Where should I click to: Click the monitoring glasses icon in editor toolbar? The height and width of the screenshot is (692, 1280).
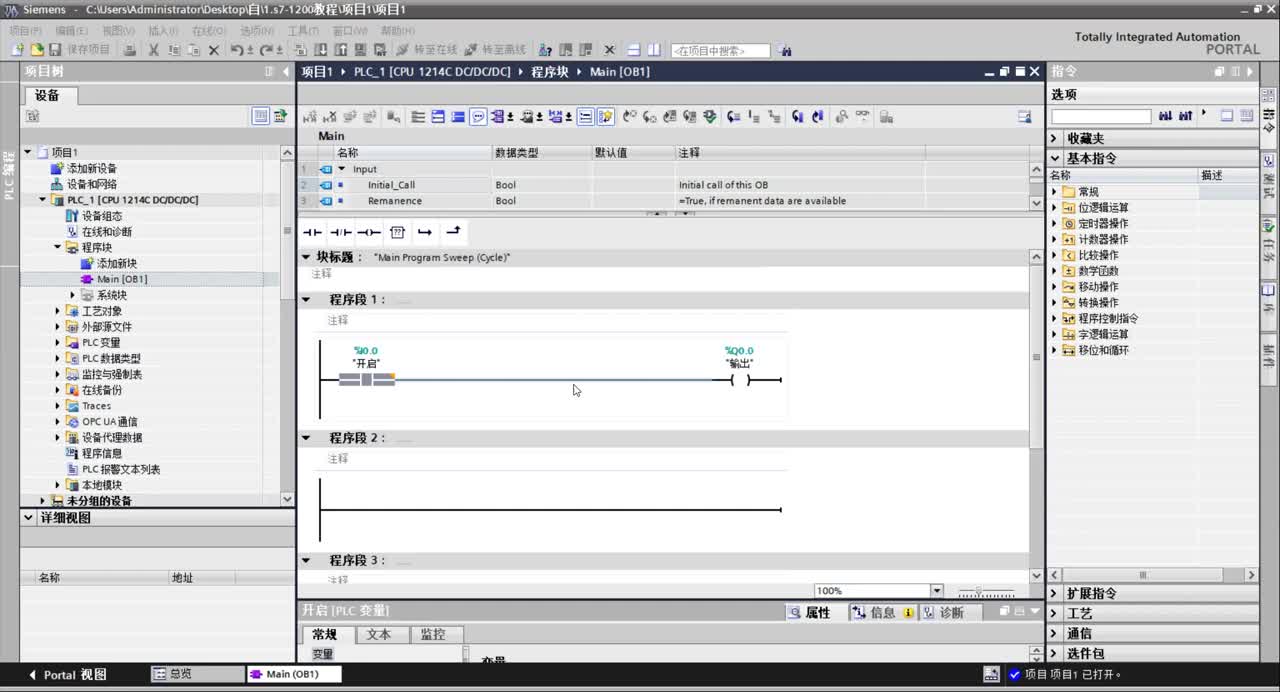862,117
